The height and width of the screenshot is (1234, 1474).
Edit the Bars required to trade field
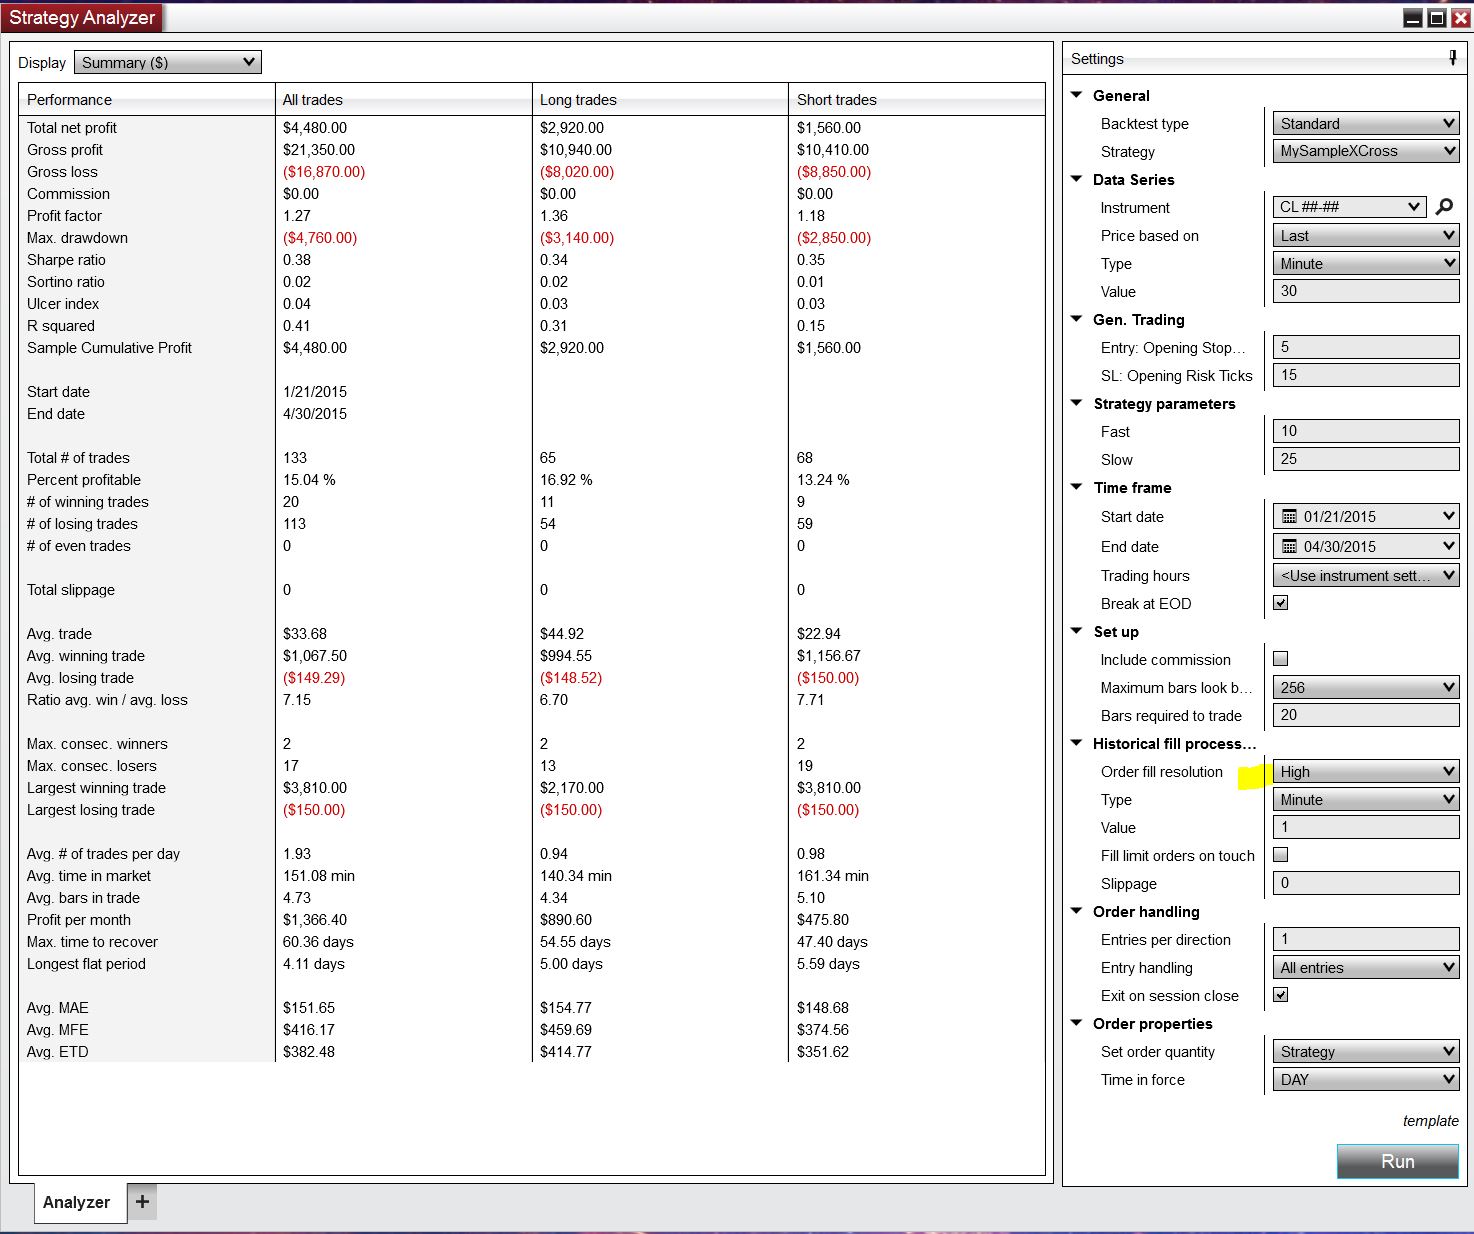(x=1365, y=715)
